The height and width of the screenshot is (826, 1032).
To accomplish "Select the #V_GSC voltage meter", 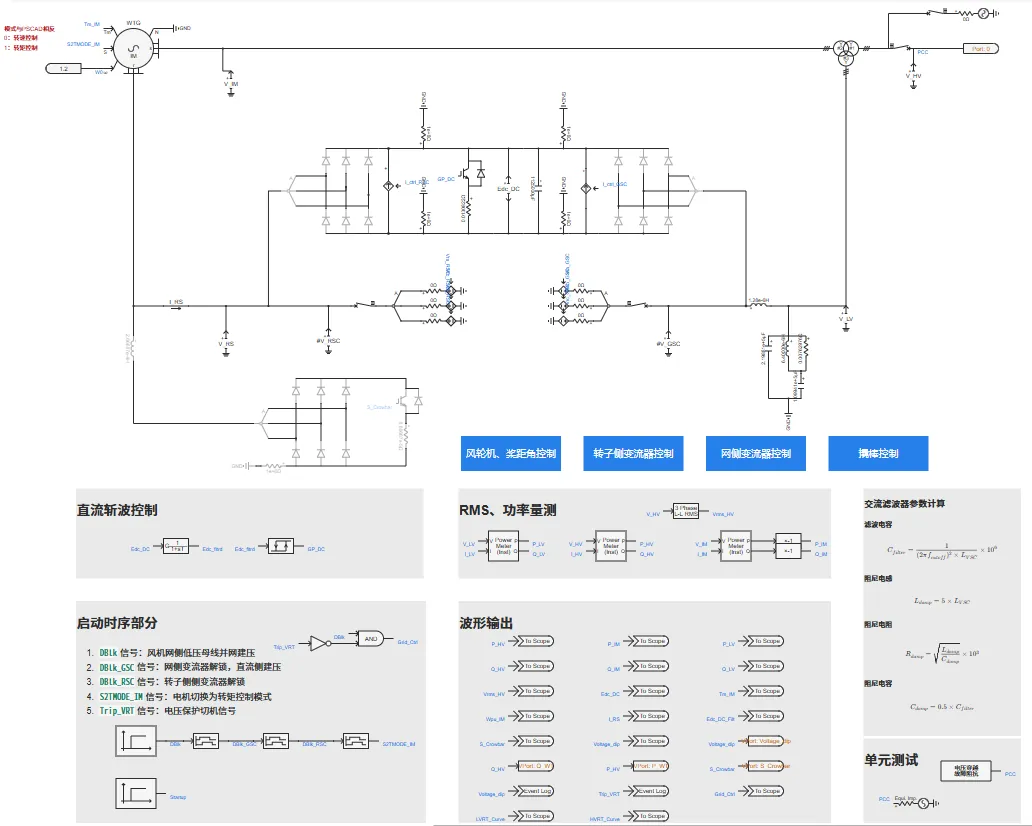I will point(668,342).
